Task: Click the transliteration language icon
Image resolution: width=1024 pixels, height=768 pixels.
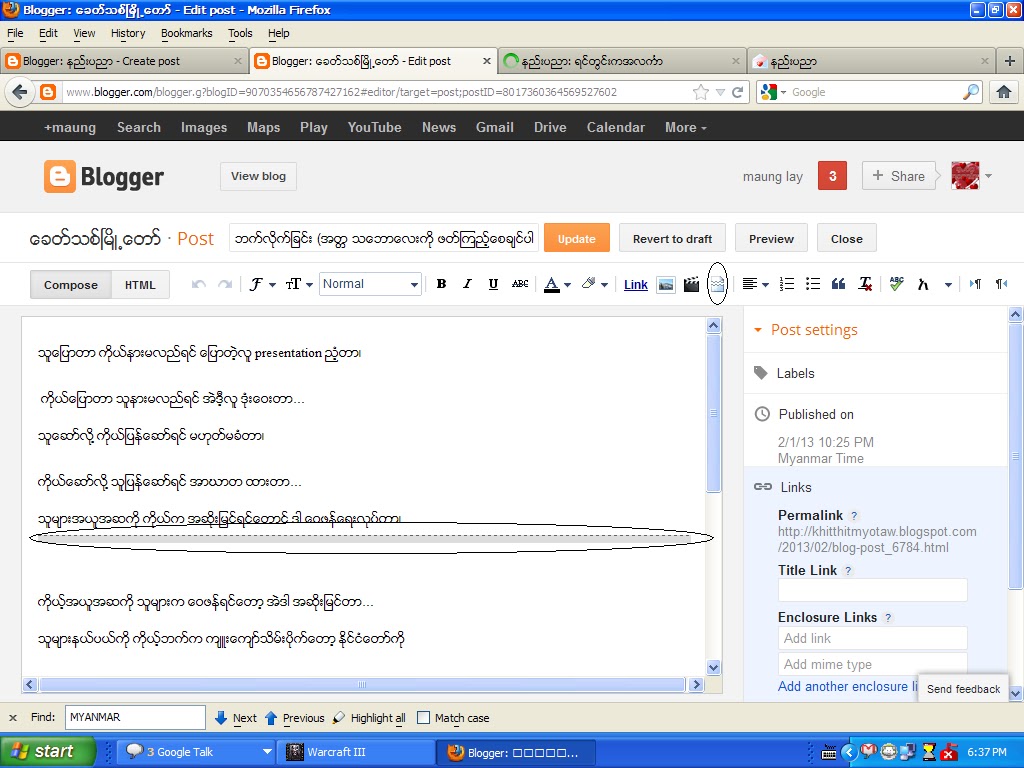Action: point(923,284)
